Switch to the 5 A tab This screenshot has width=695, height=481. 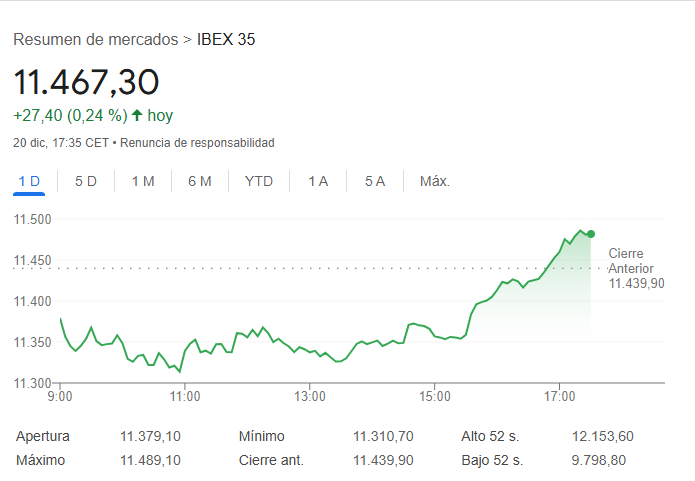coord(375,181)
